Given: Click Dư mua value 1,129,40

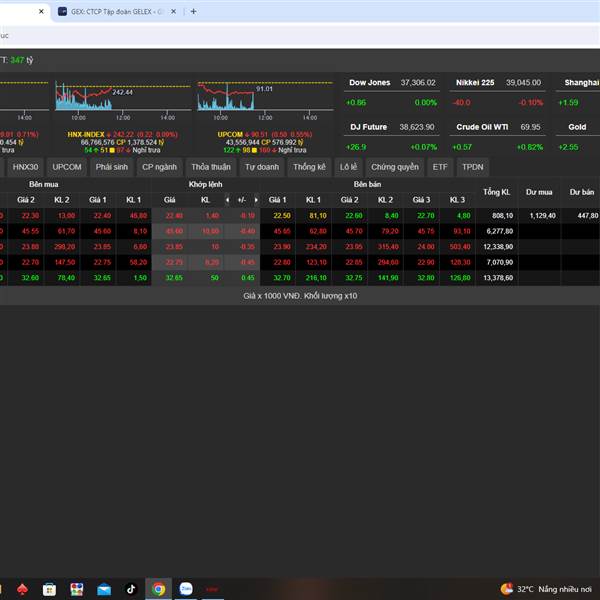Looking at the screenshot, I should pos(543,216).
